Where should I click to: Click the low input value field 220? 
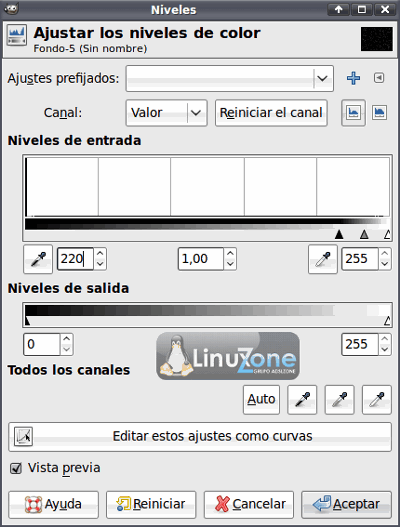pos(75,259)
